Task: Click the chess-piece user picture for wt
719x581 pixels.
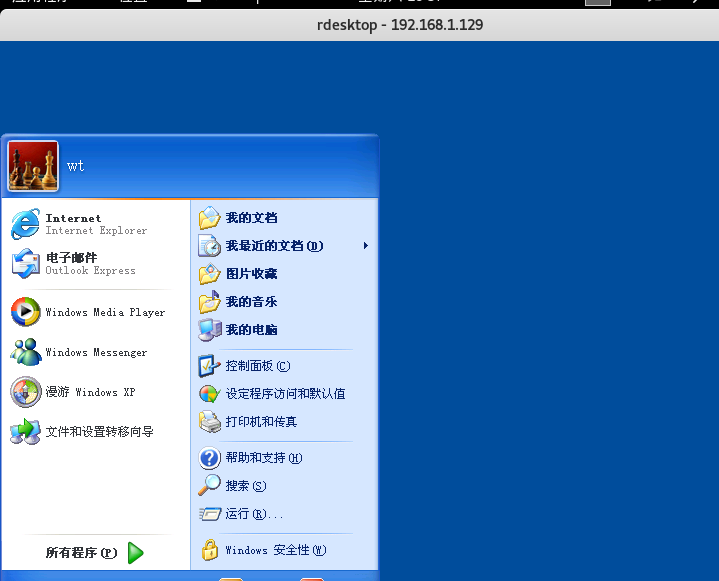Action: tap(33, 166)
